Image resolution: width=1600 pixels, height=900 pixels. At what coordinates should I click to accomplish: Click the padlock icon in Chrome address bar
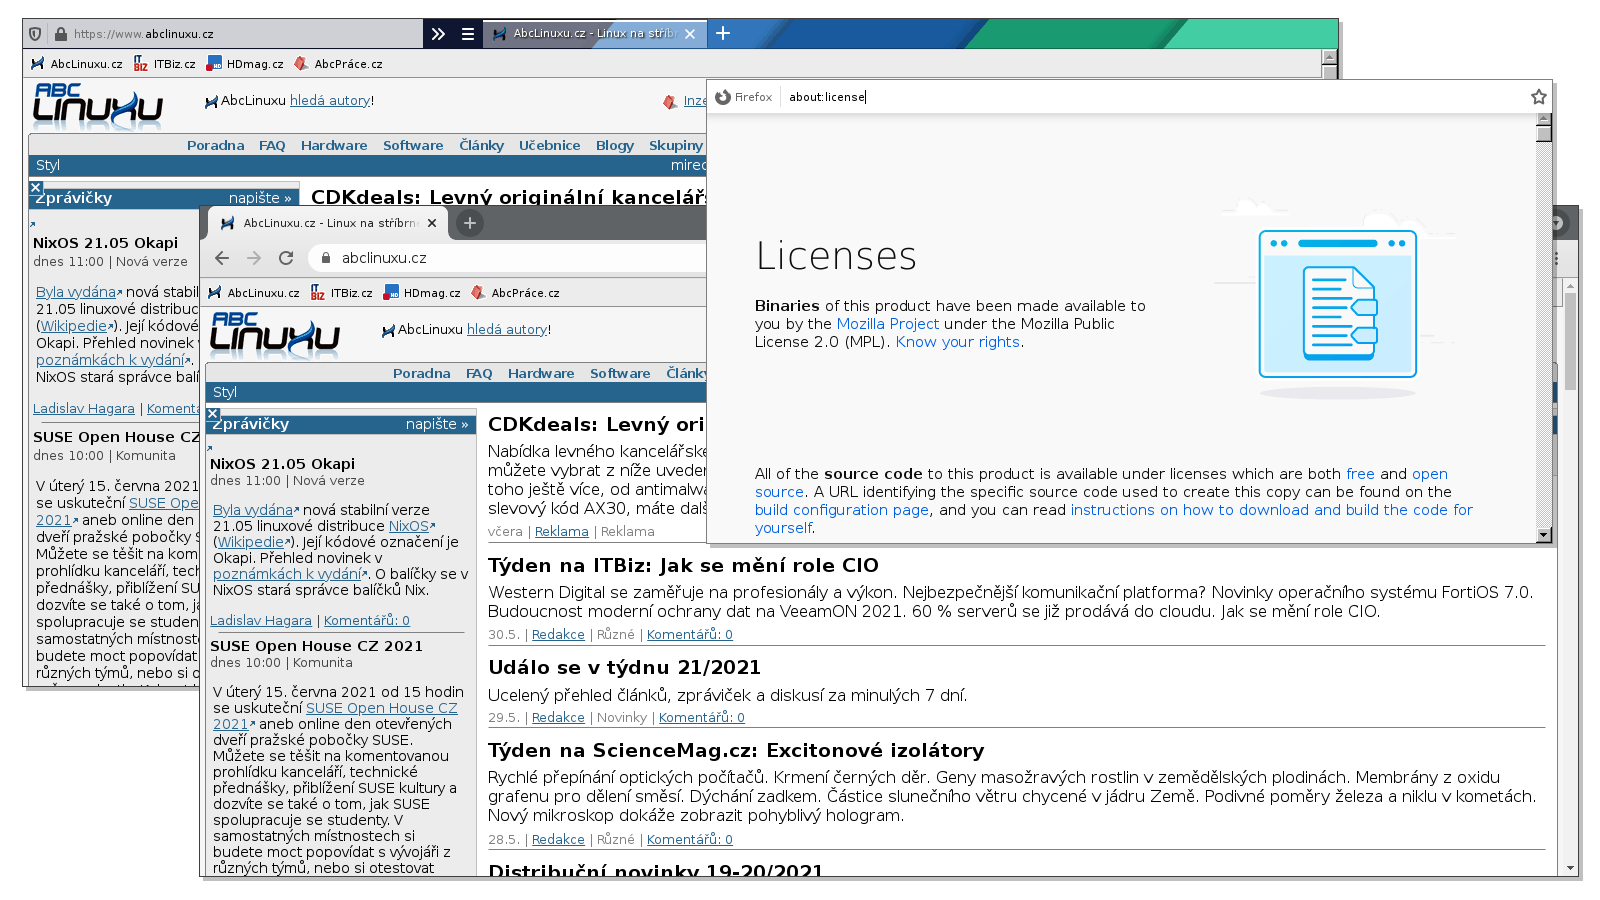coord(325,258)
